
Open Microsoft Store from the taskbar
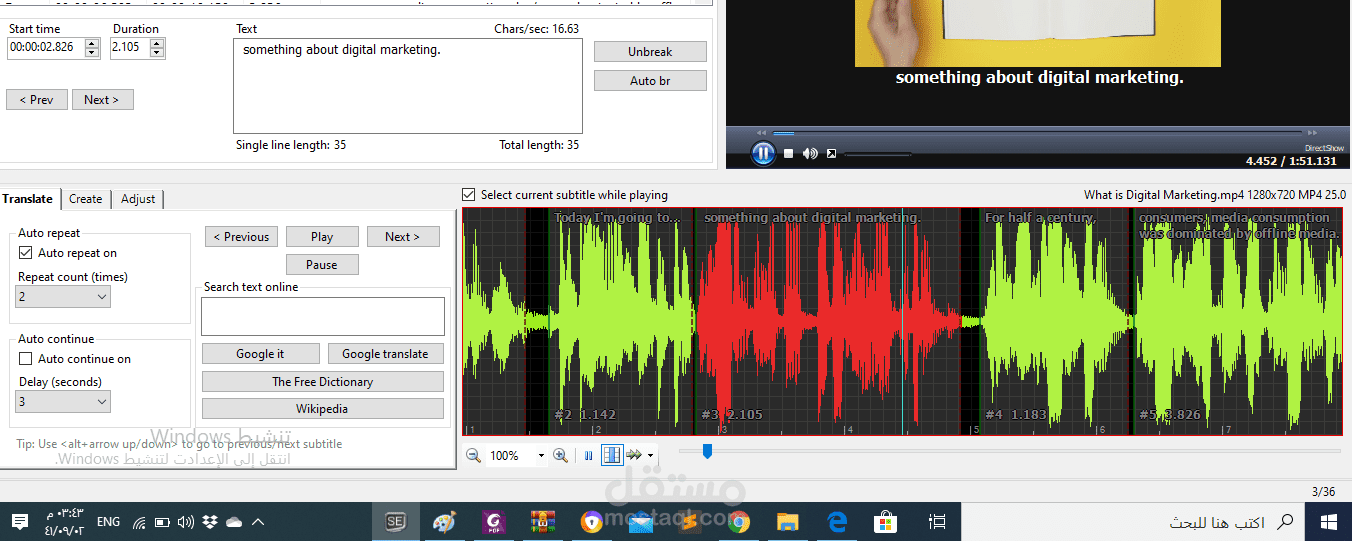tap(886, 521)
